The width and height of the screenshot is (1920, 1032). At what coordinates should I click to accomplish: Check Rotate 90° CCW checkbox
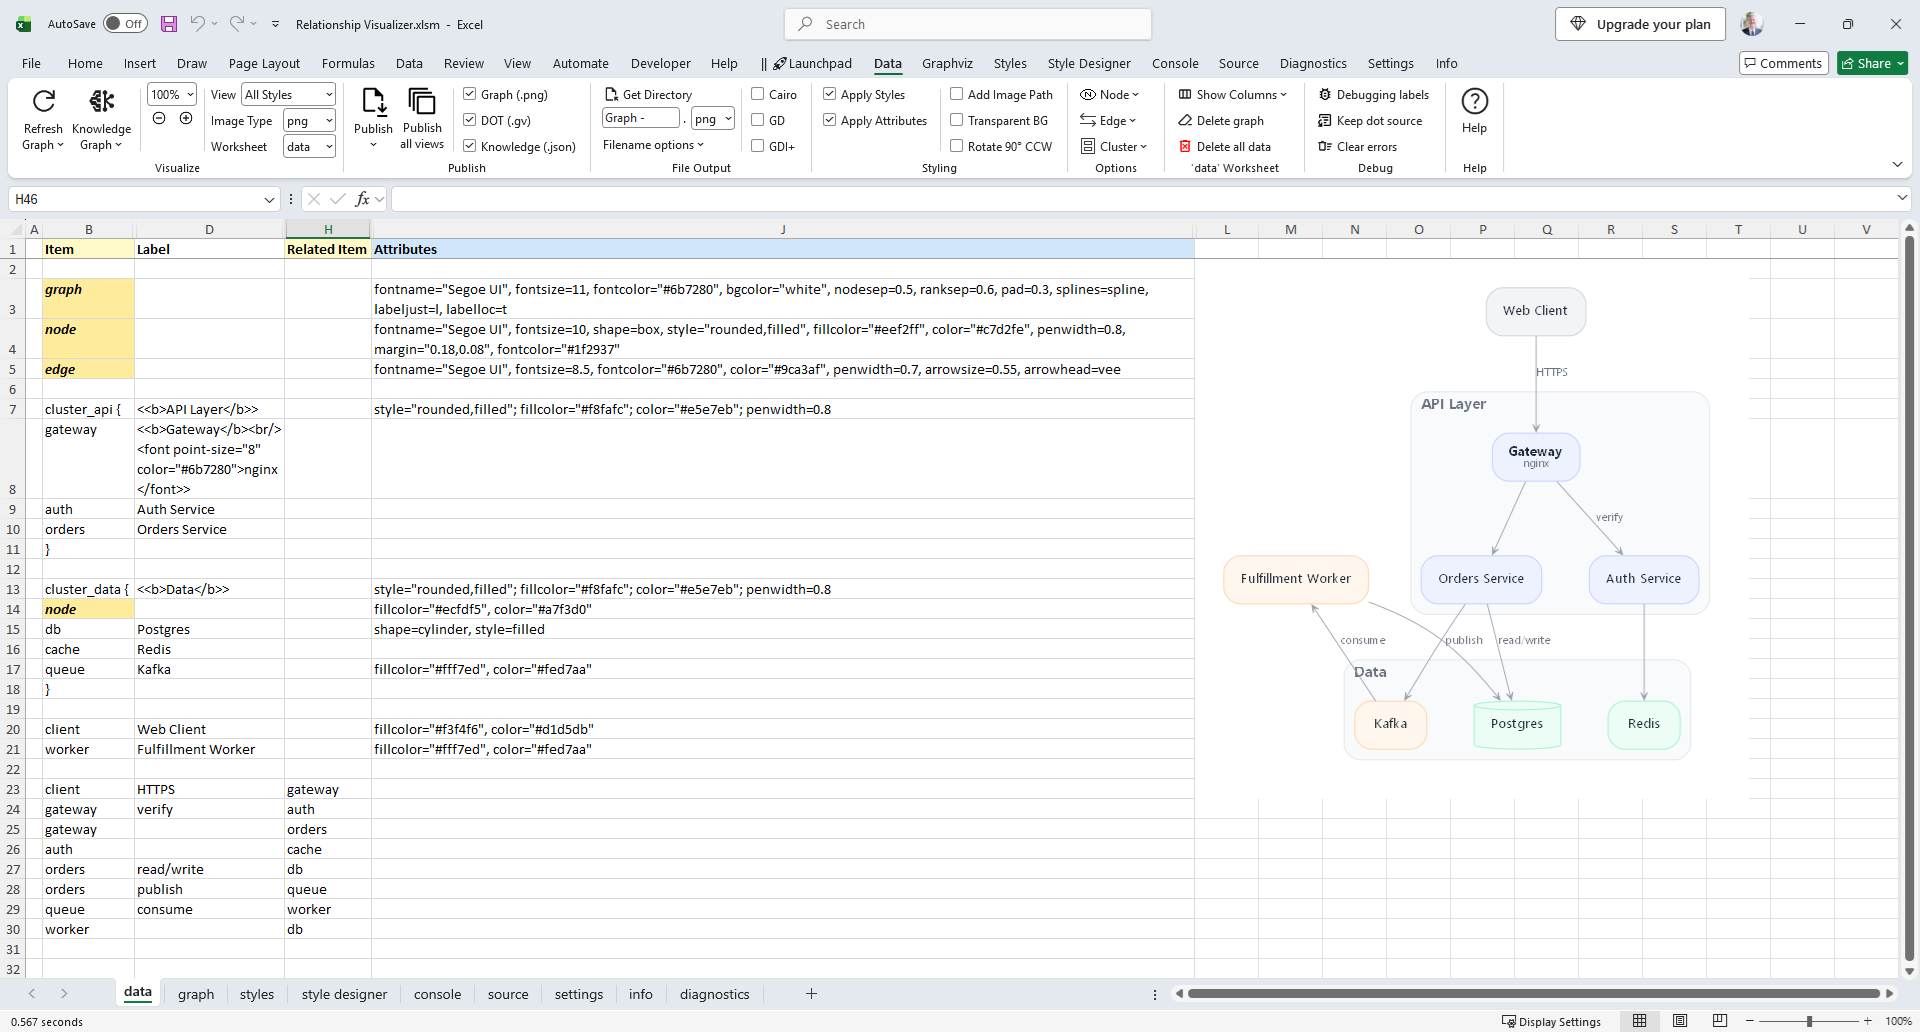pyautogui.click(x=957, y=146)
